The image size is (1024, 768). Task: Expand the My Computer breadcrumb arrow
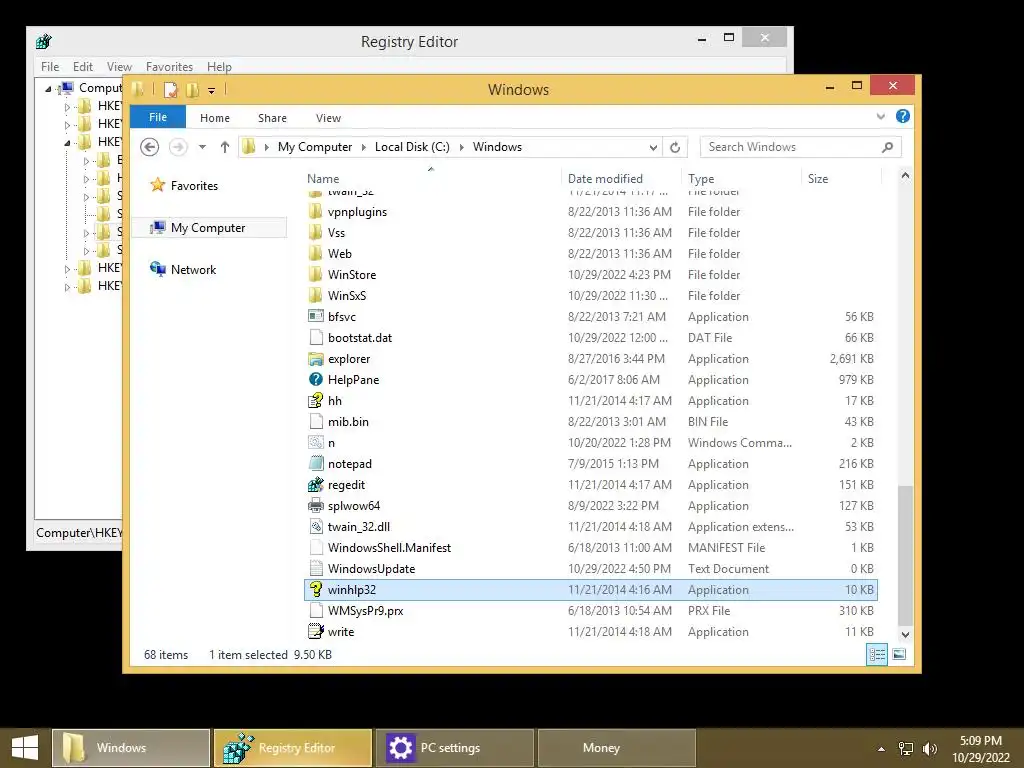point(364,147)
